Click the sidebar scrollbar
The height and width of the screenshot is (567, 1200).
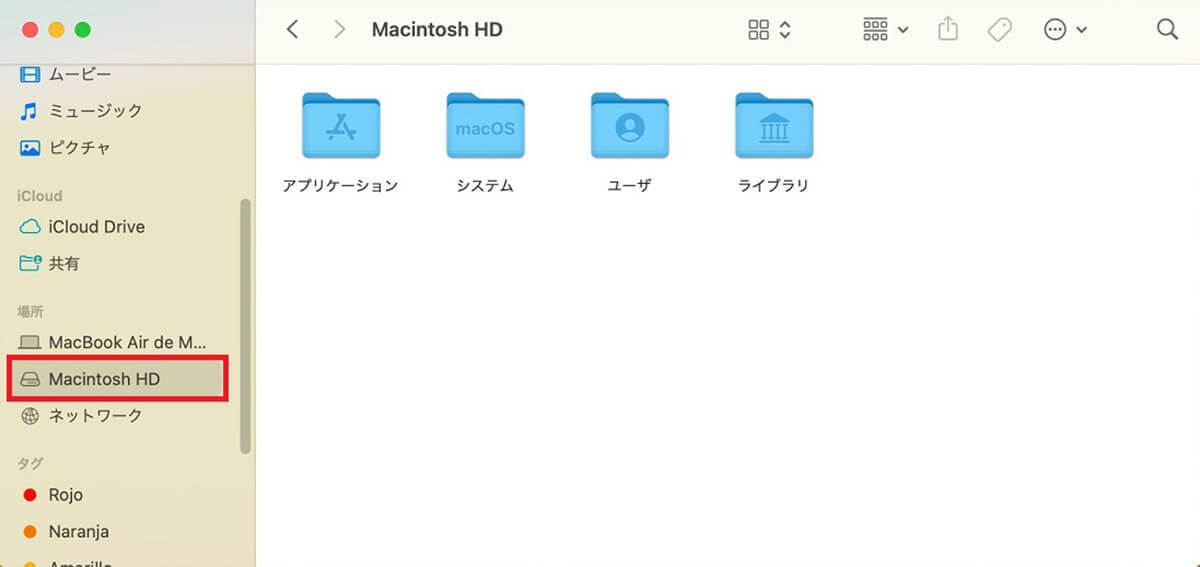[245, 326]
